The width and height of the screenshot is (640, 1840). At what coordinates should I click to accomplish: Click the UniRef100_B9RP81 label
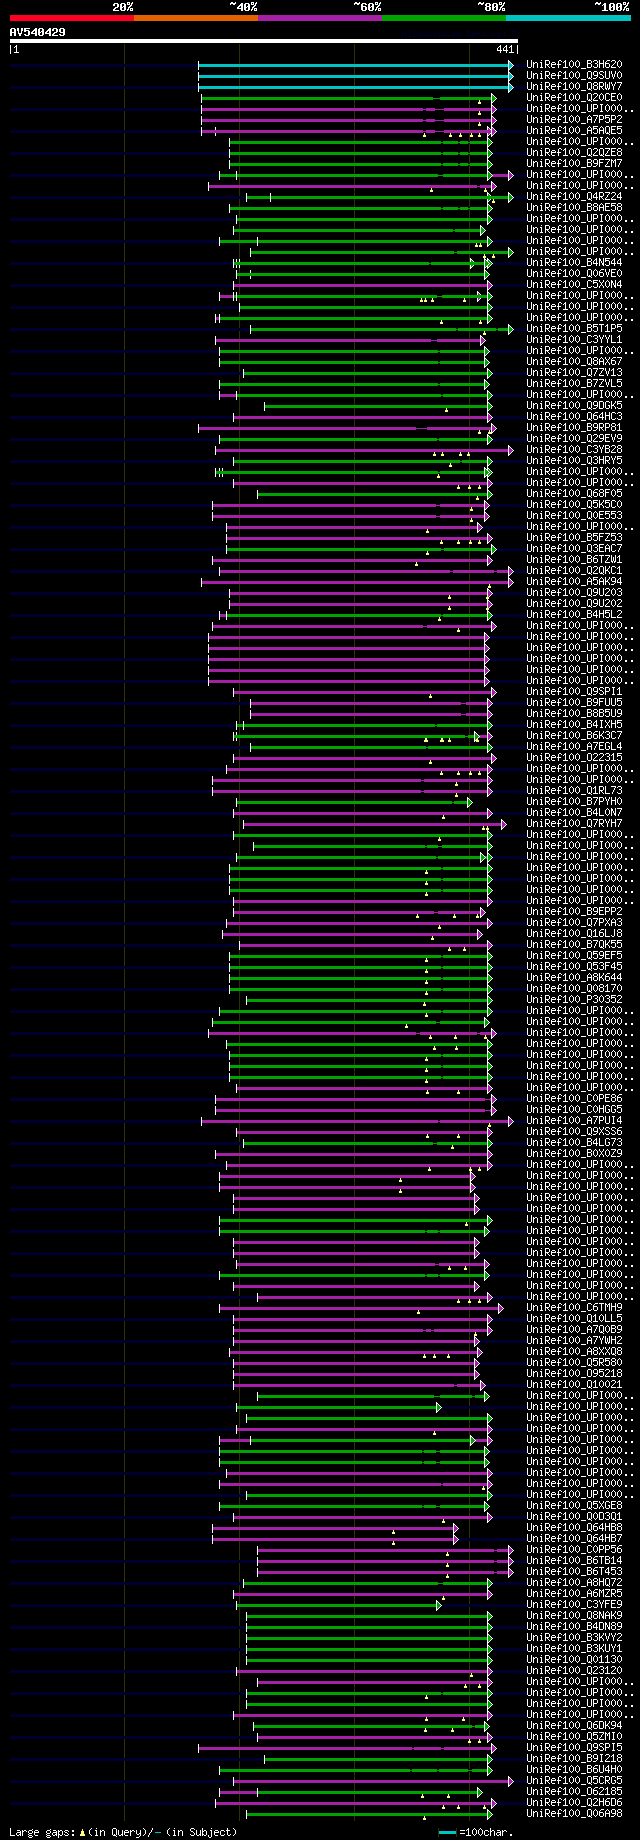[x=574, y=428]
